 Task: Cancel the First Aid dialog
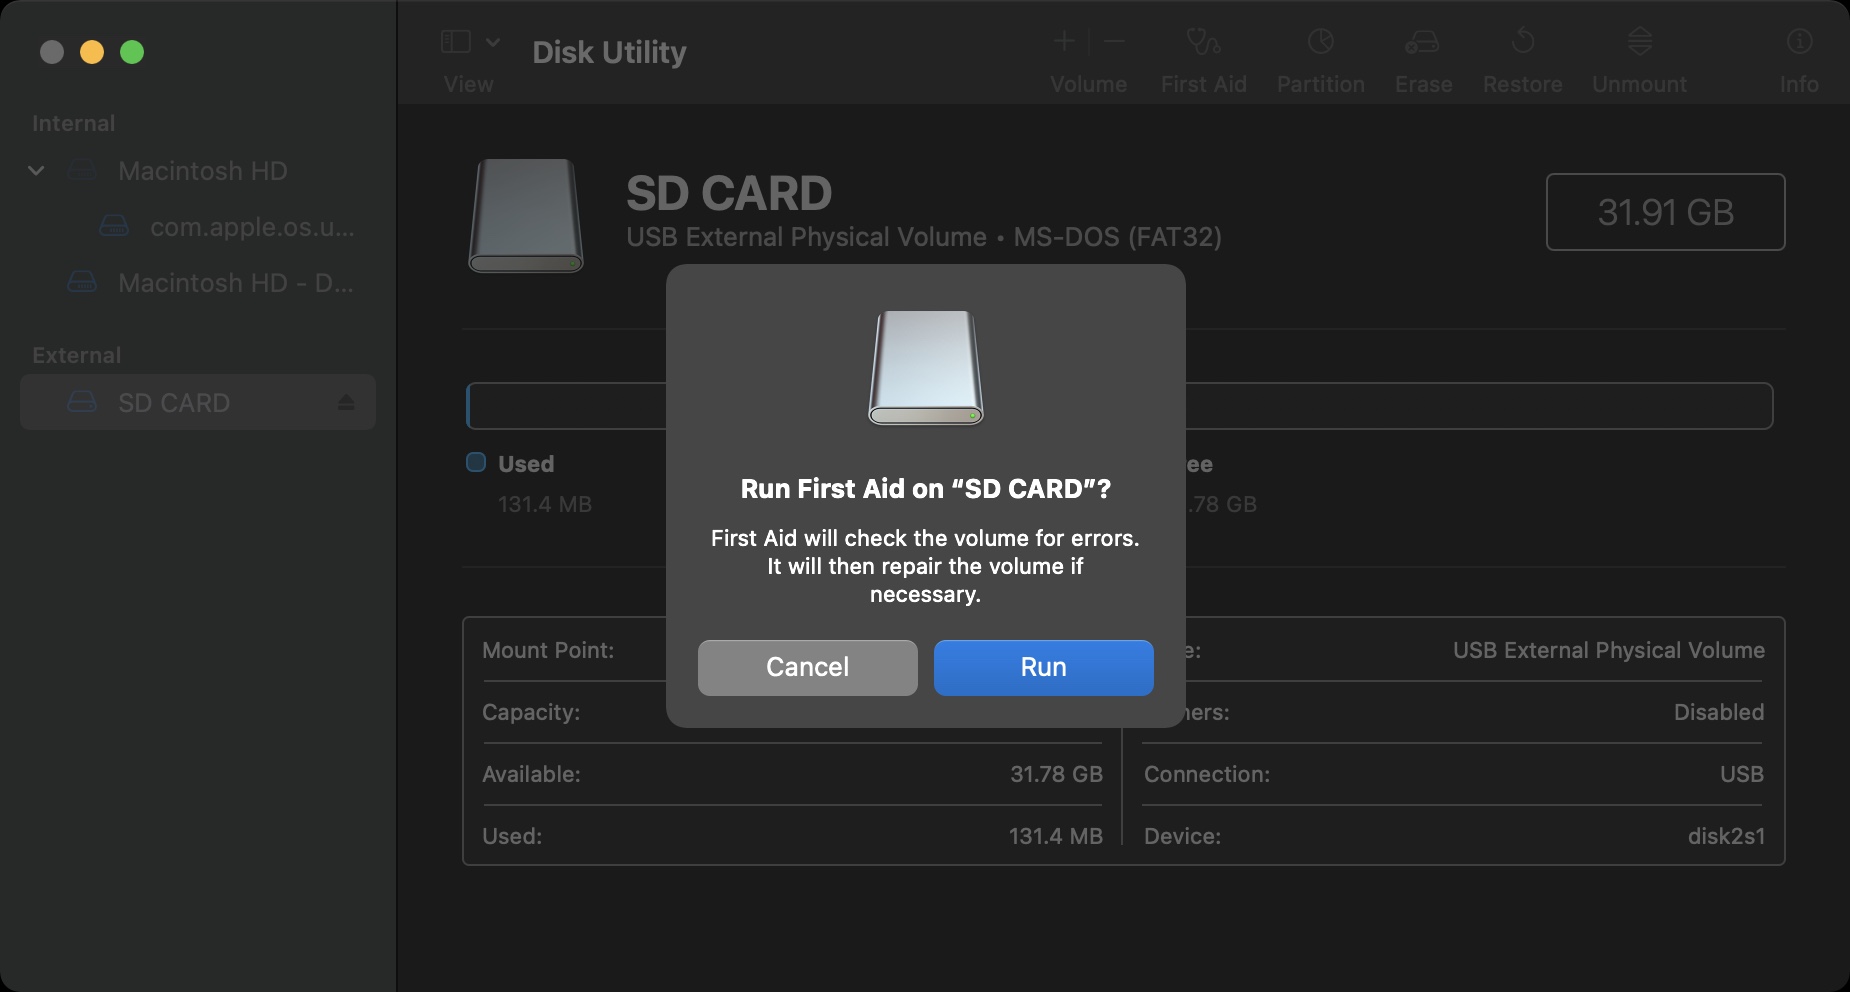807,667
